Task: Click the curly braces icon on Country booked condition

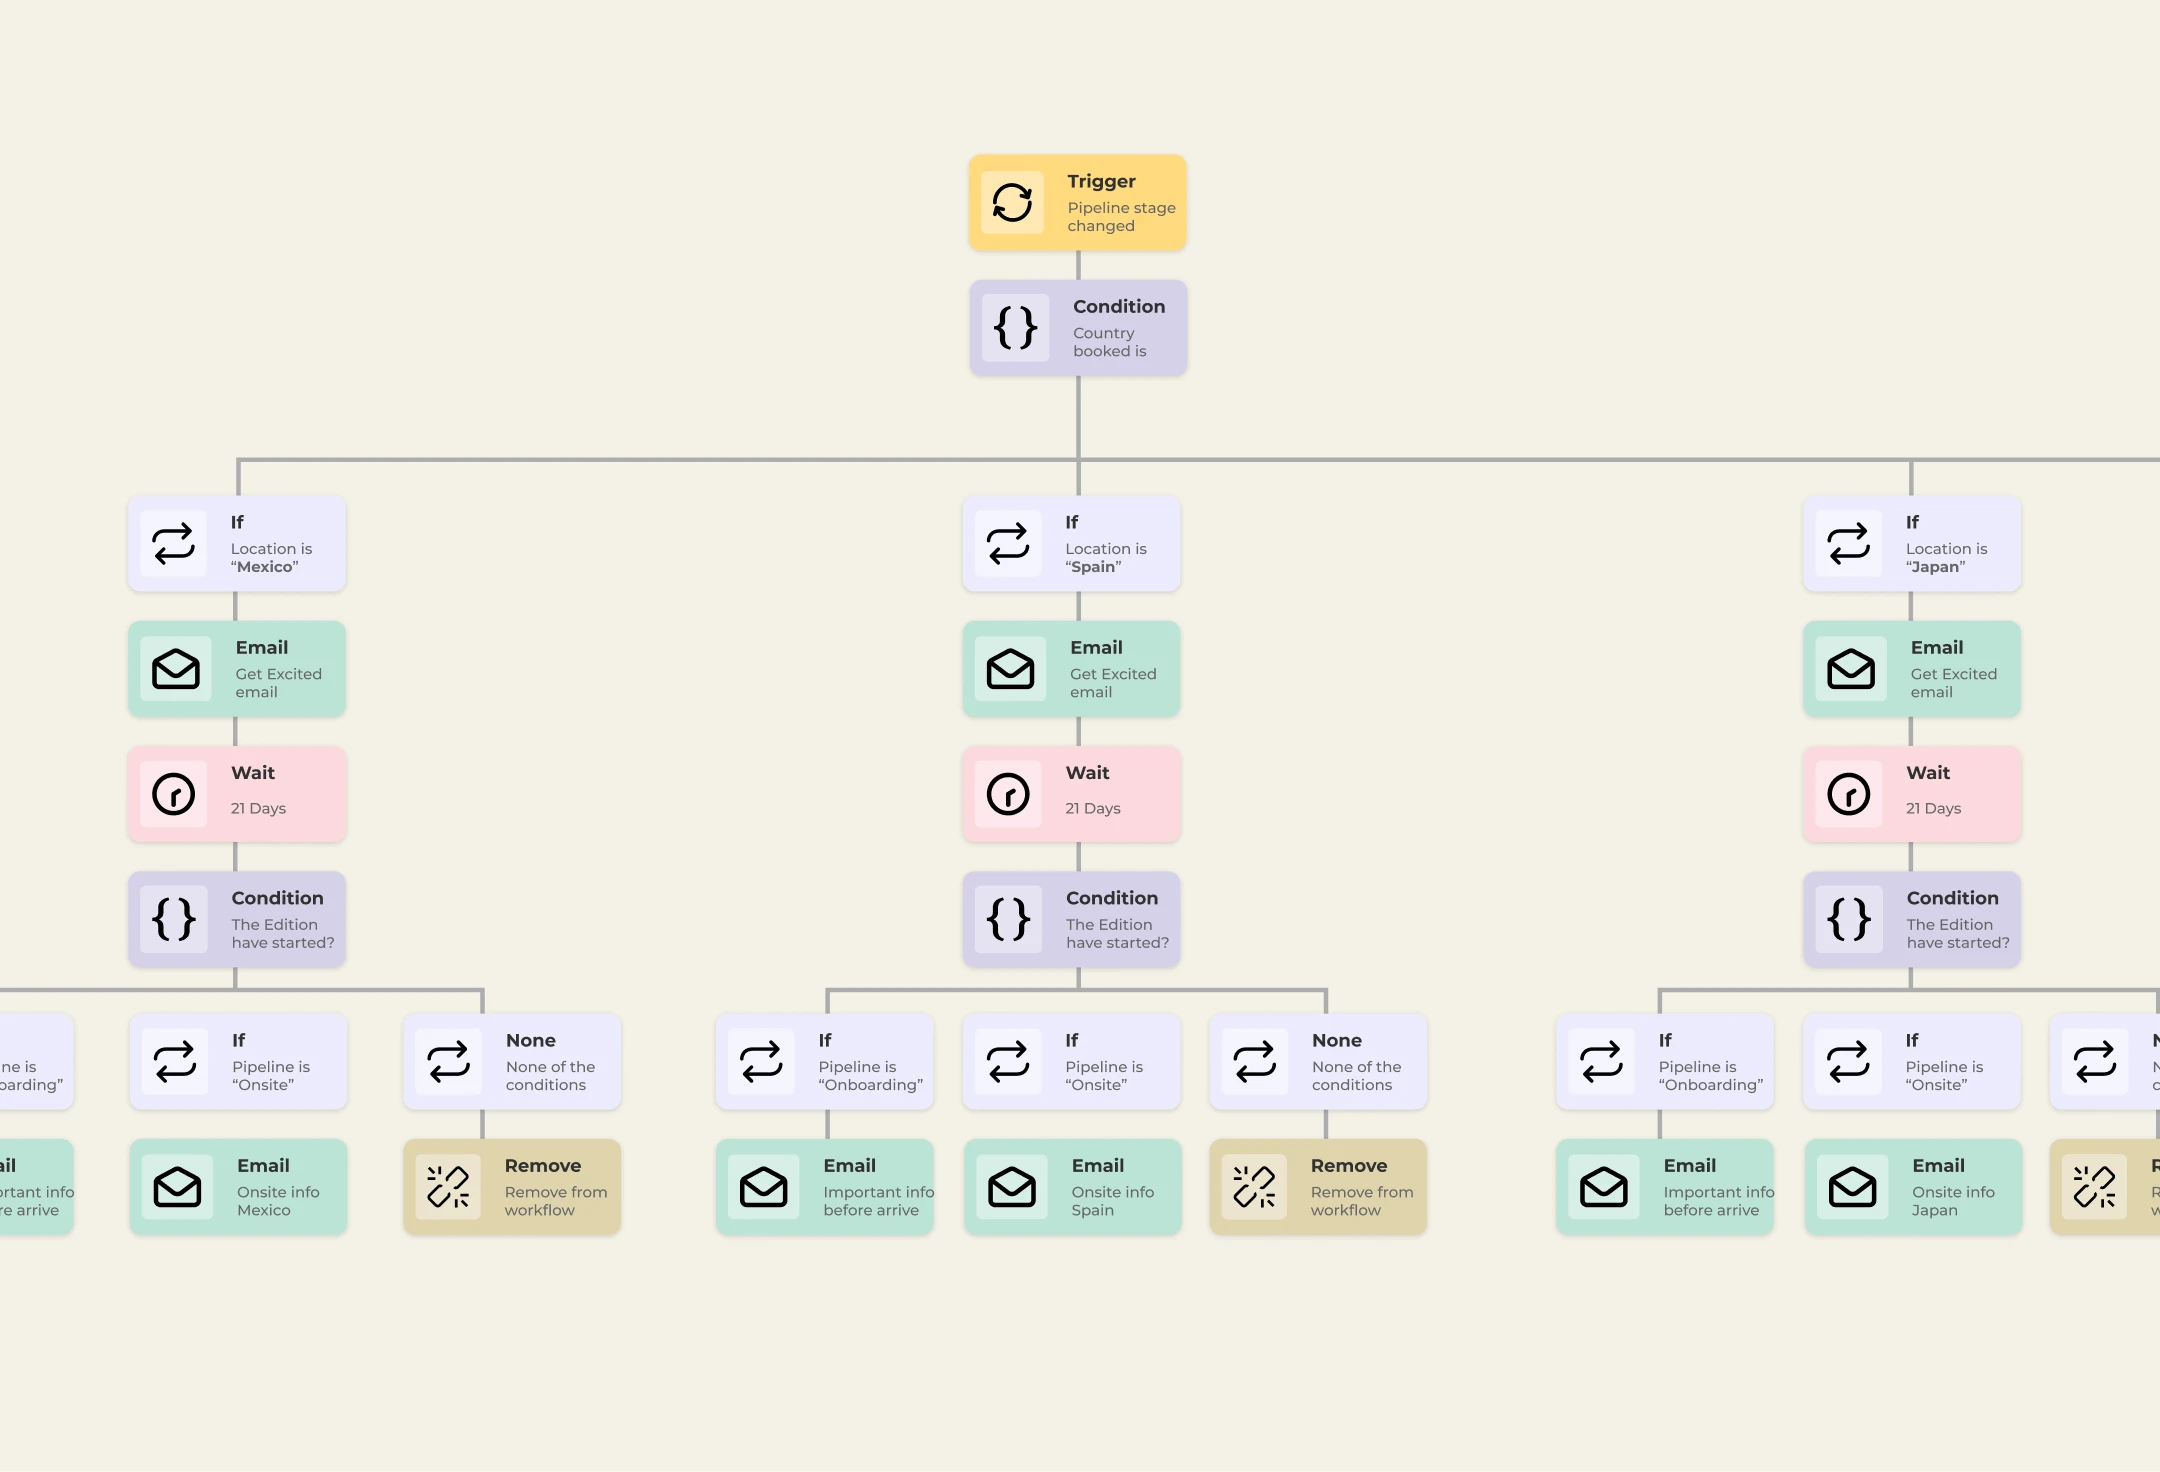Action: point(1015,328)
